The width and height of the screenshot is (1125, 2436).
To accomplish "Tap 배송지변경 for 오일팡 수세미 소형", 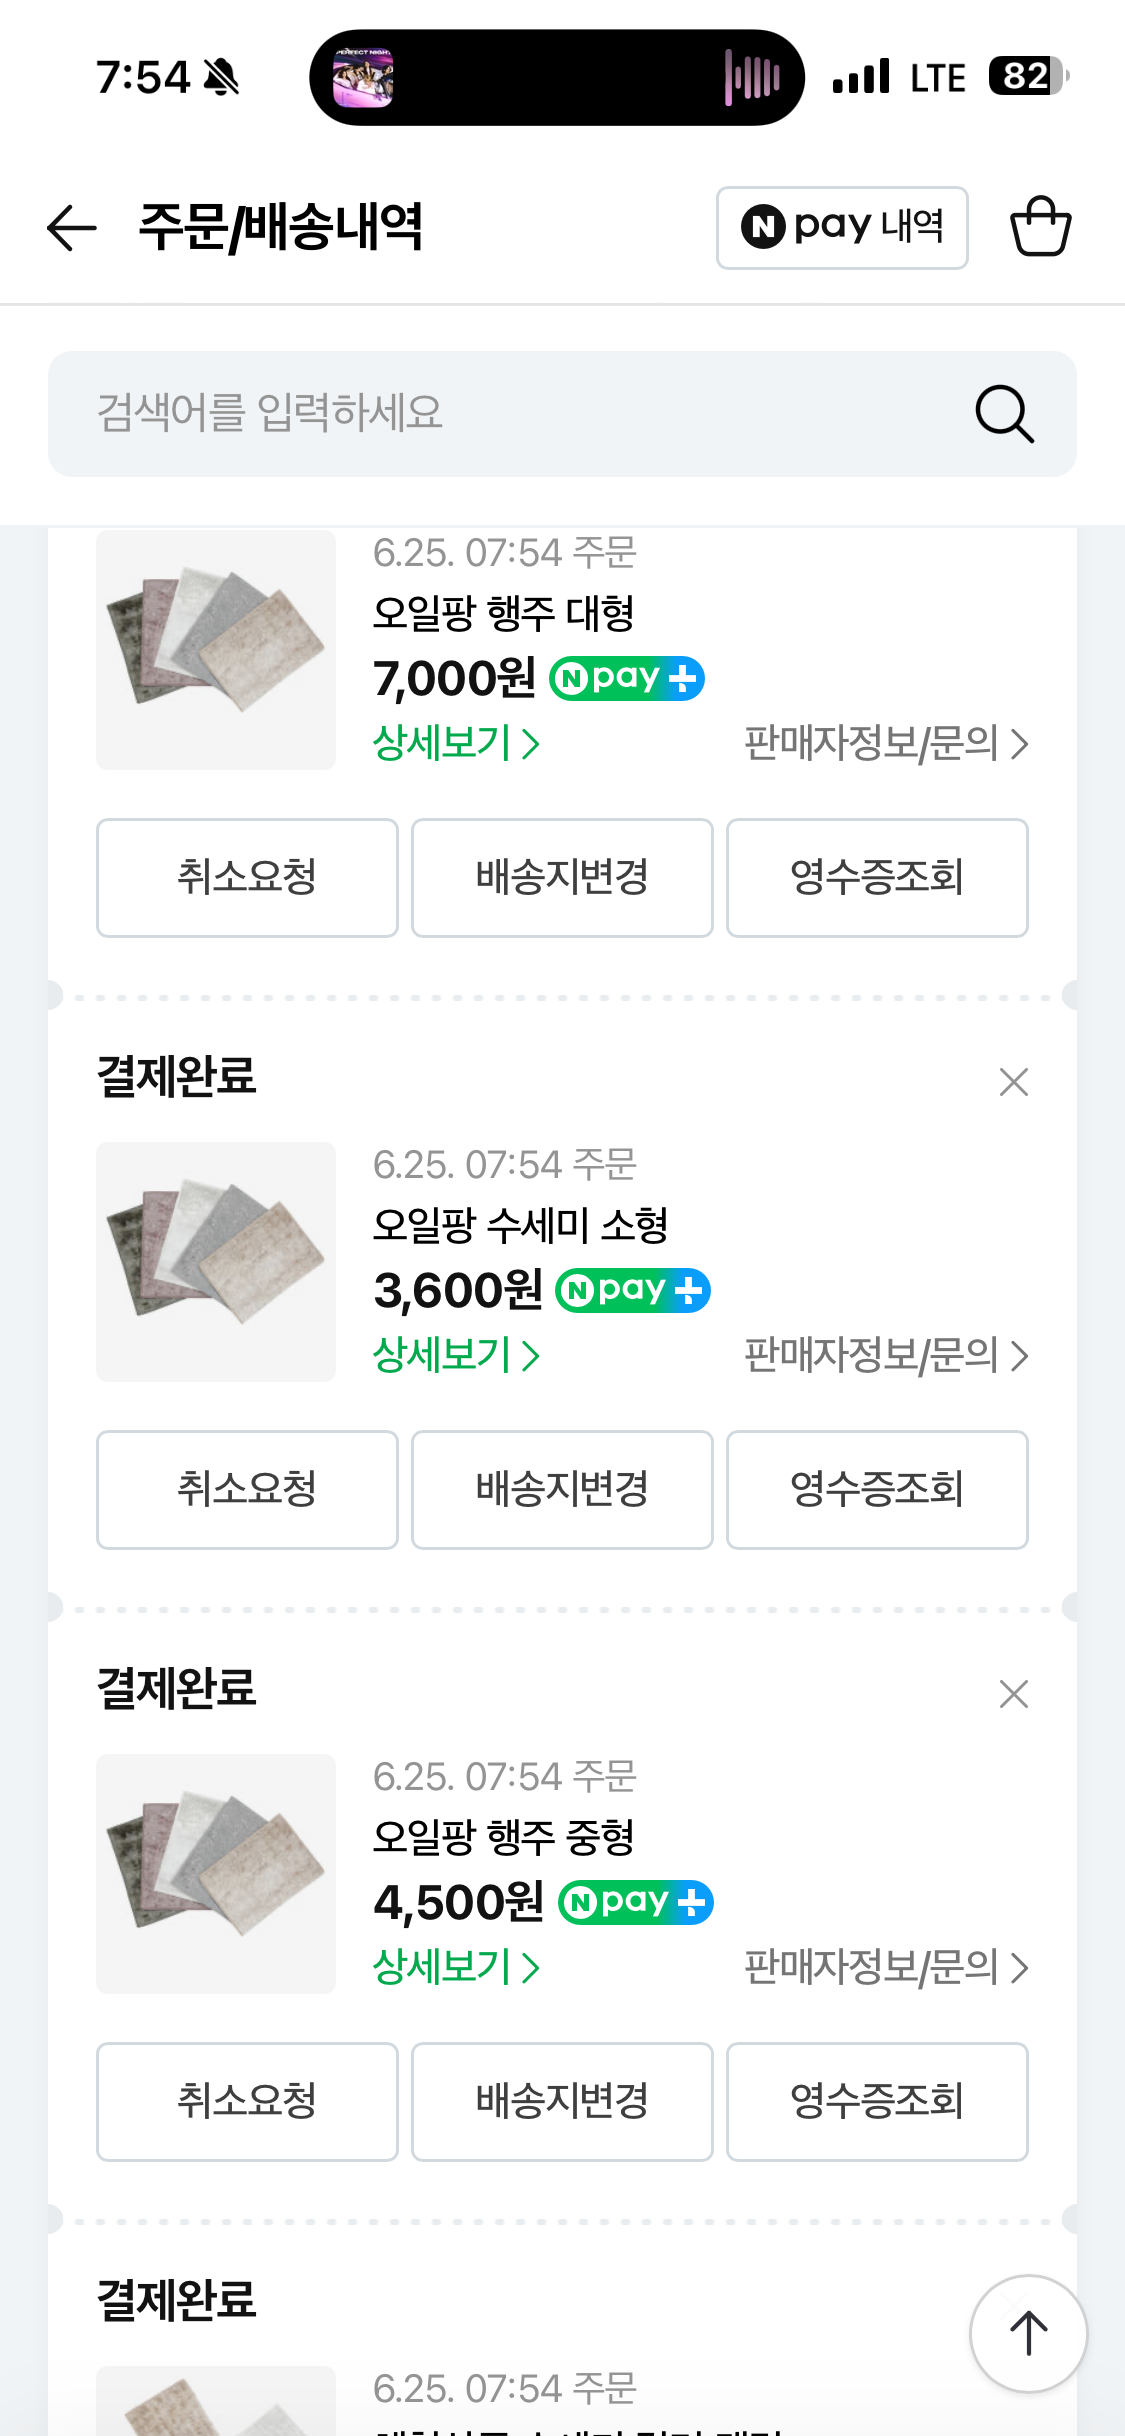I will pyautogui.click(x=562, y=1490).
